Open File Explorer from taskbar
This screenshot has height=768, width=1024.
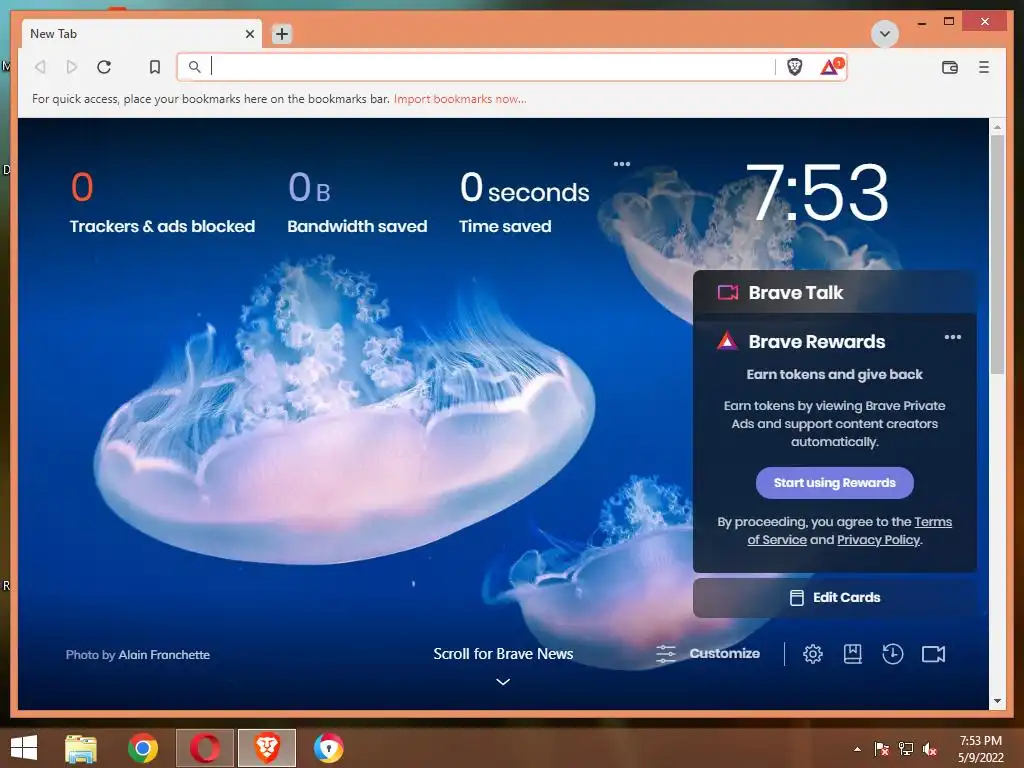pos(81,748)
